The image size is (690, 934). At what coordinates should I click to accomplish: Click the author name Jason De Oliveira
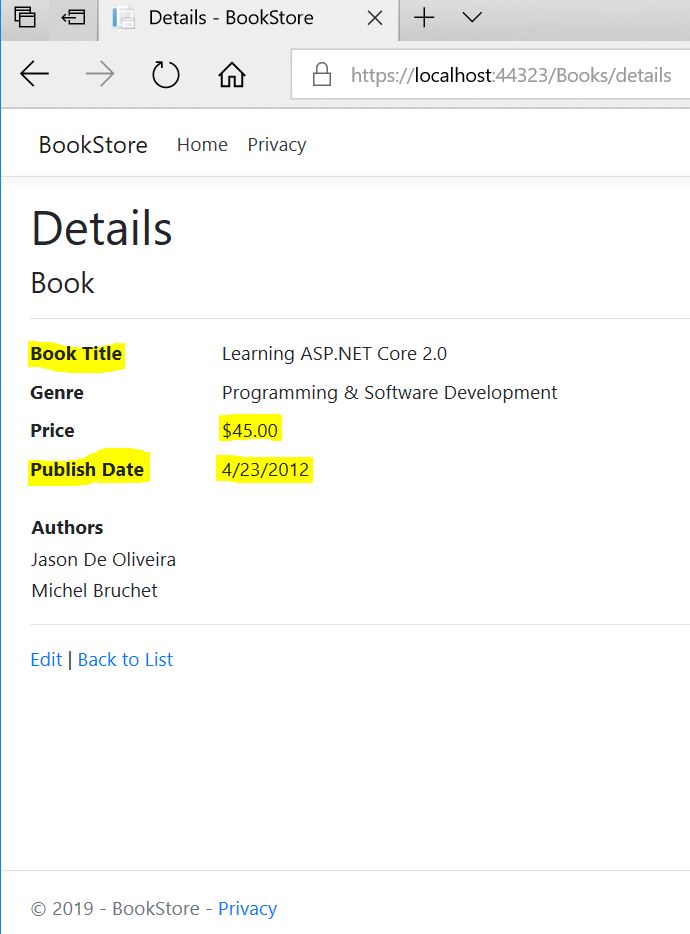click(x=103, y=560)
